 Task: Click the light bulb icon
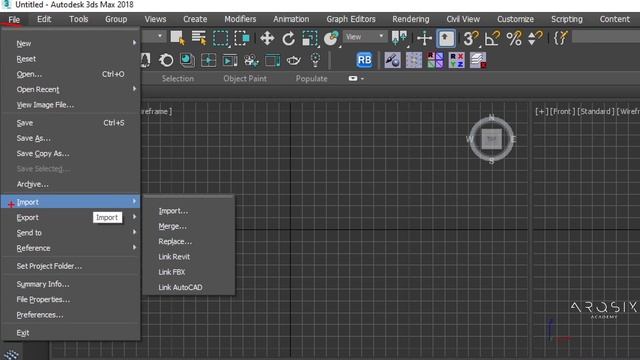click(315, 60)
